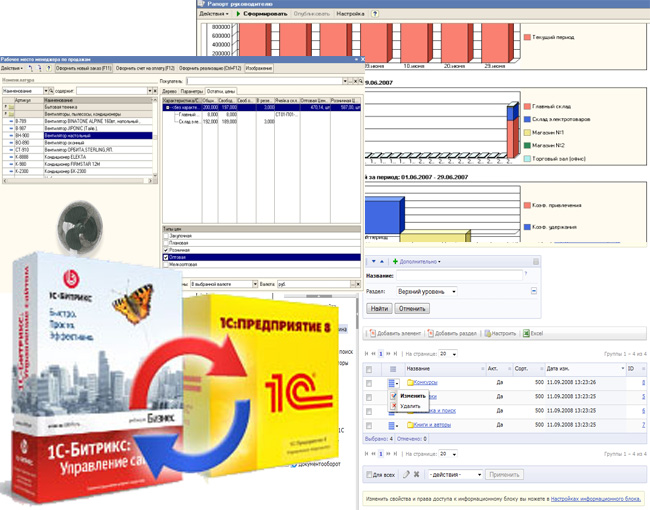The width and height of the screenshot is (650, 510).
Task: Click minus icon in Раздел filter row
Action: click(534, 291)
